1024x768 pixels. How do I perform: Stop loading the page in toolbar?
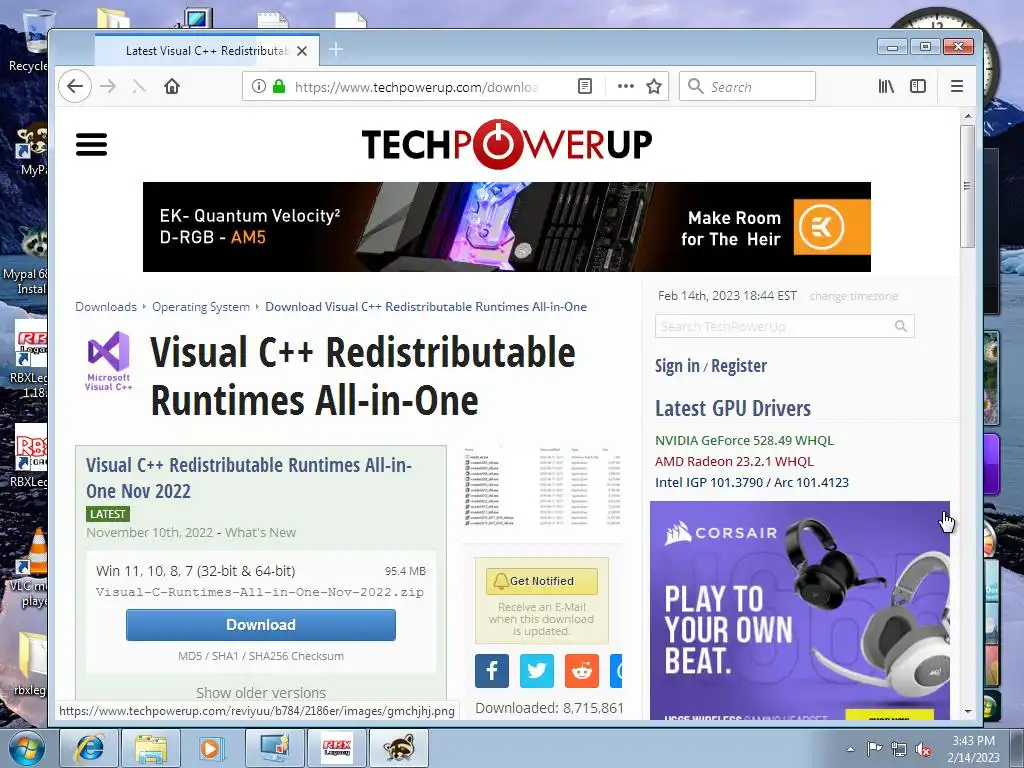[138, 86]
